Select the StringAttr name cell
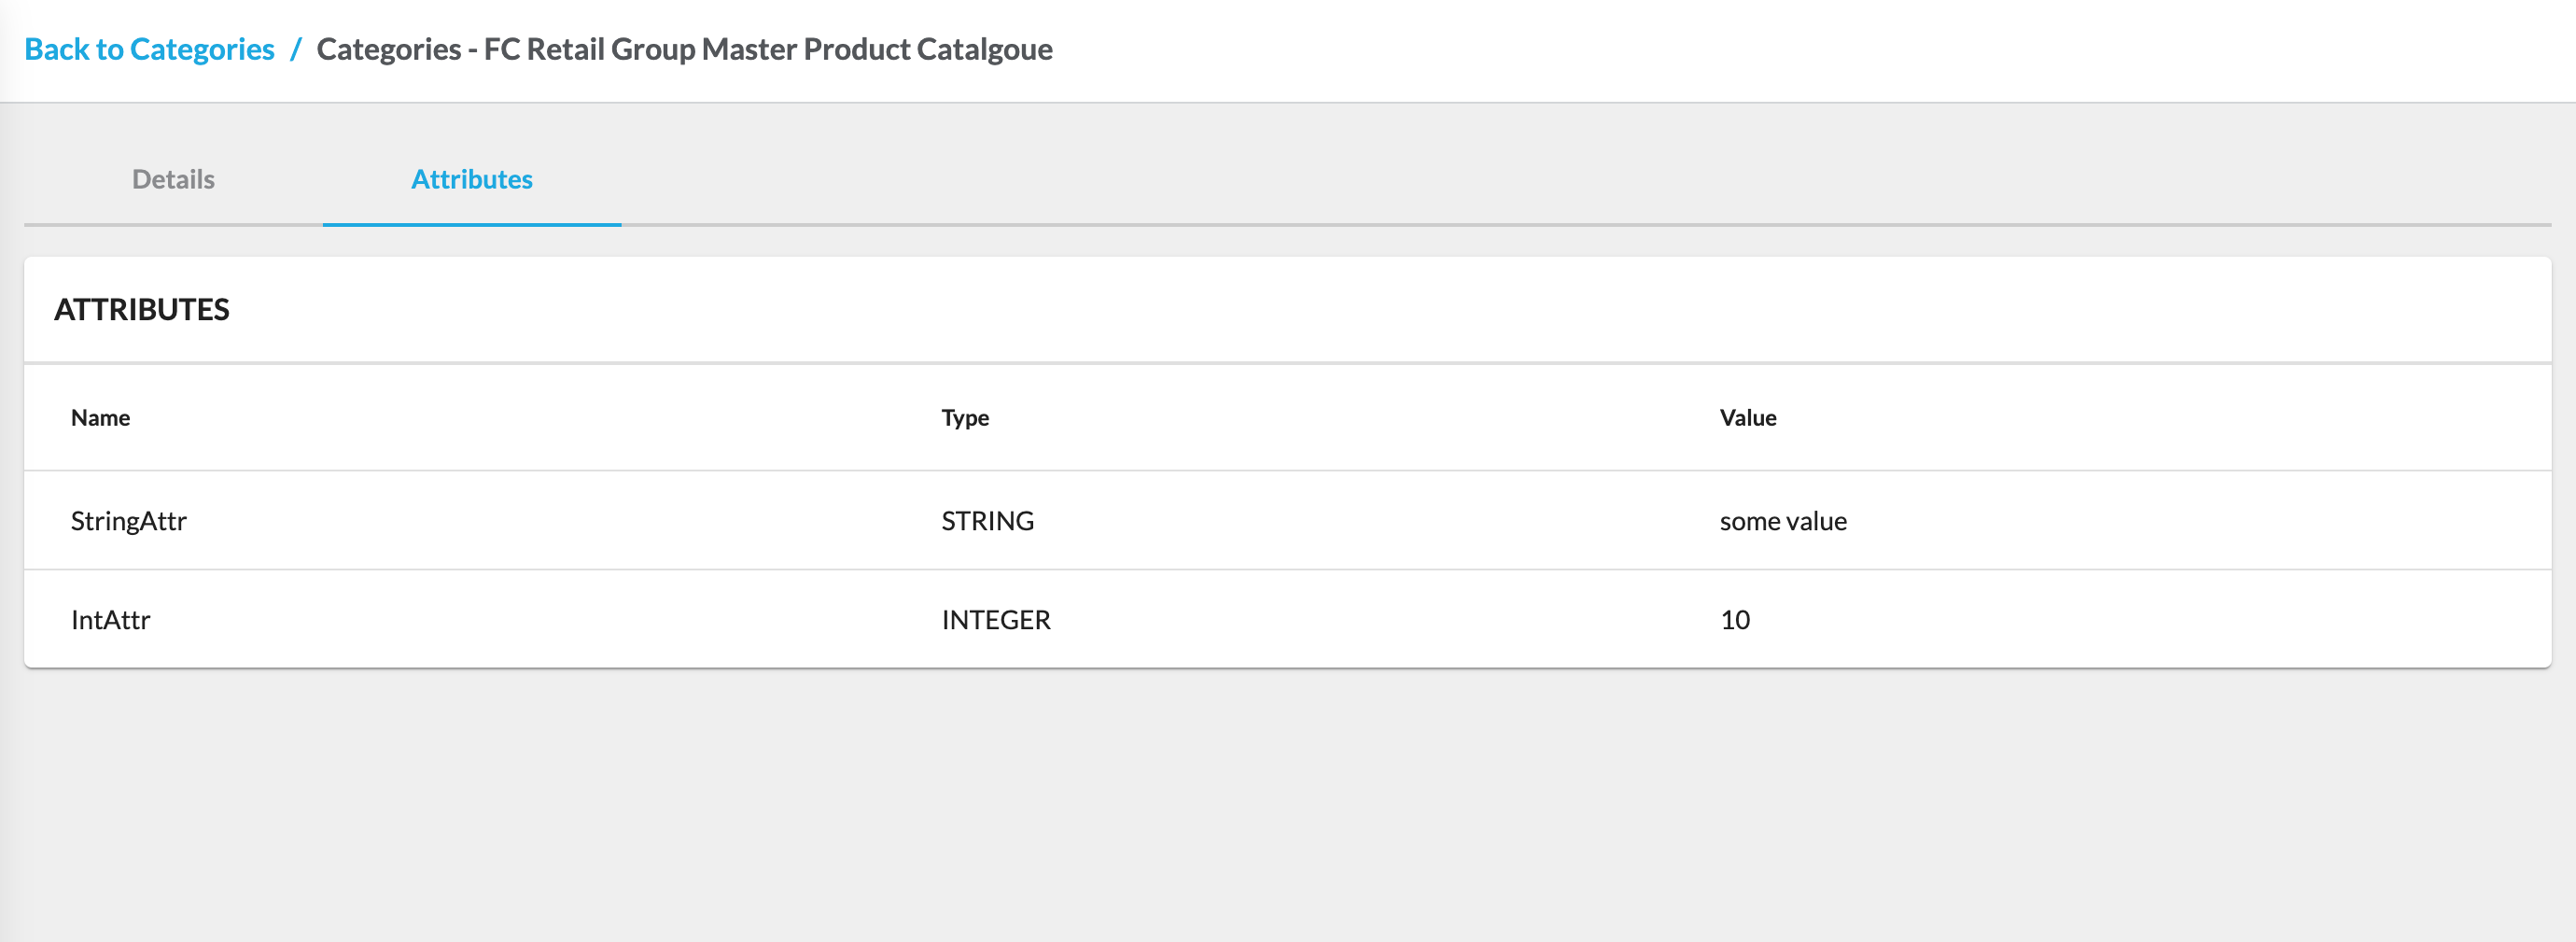This screenshot has width=2576, height=942. pos(129,521)
